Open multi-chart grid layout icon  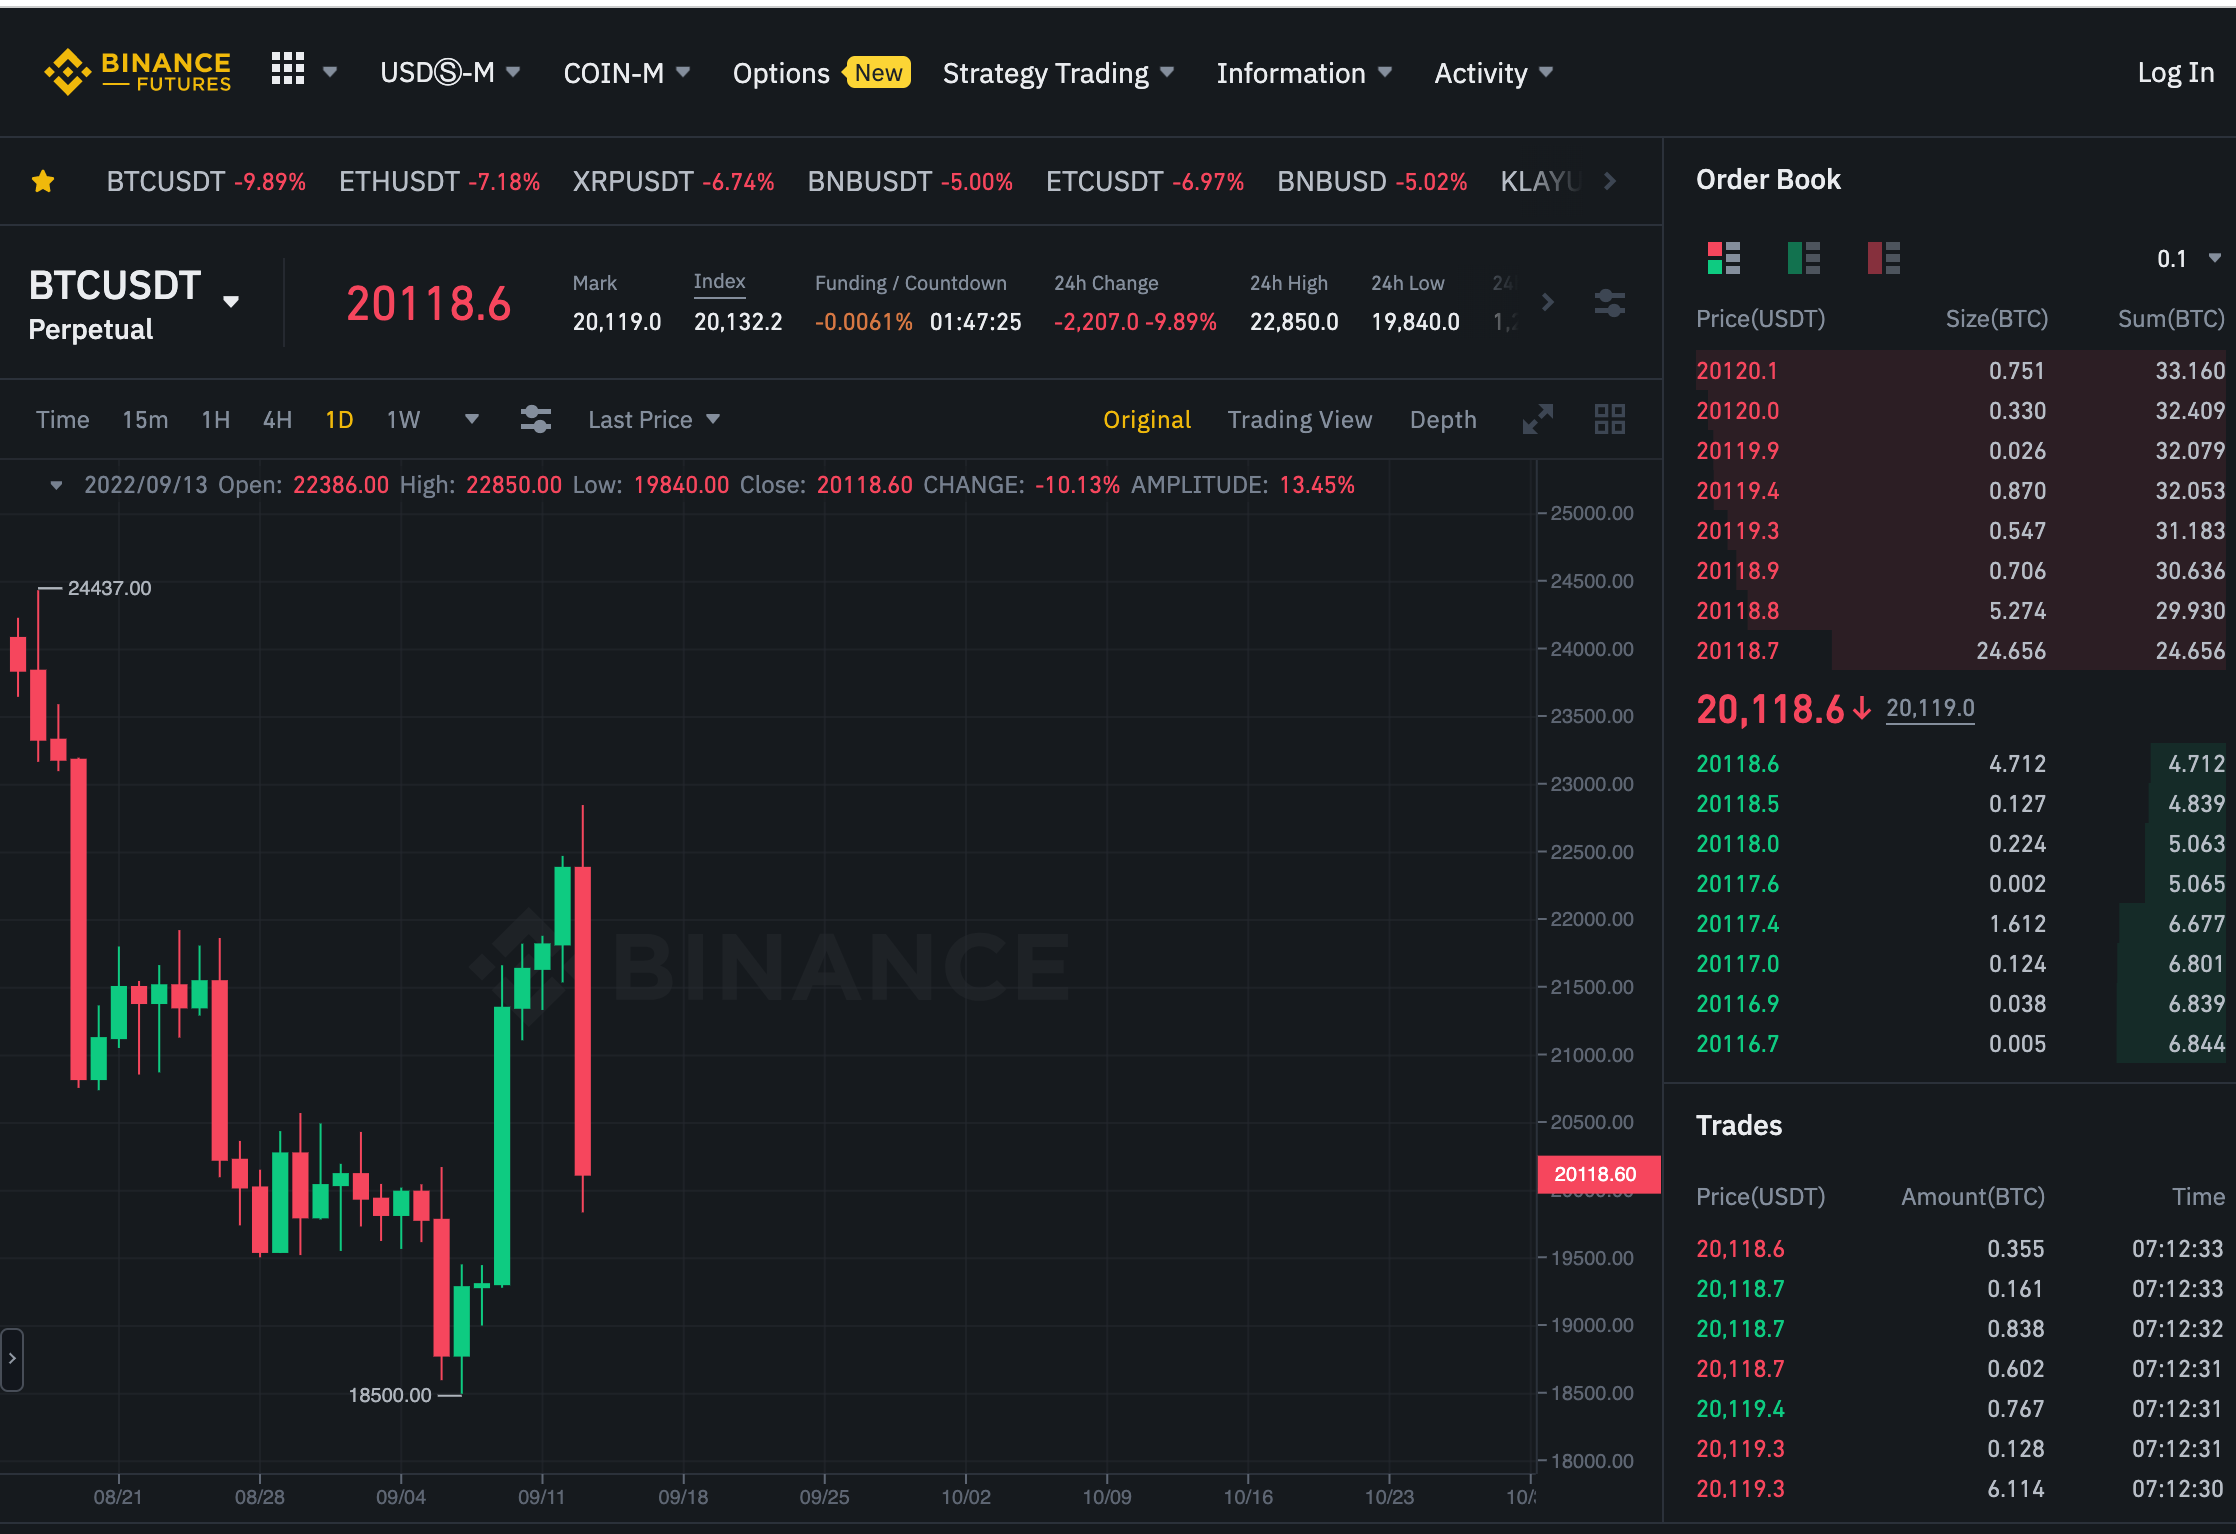point(1609,419)
